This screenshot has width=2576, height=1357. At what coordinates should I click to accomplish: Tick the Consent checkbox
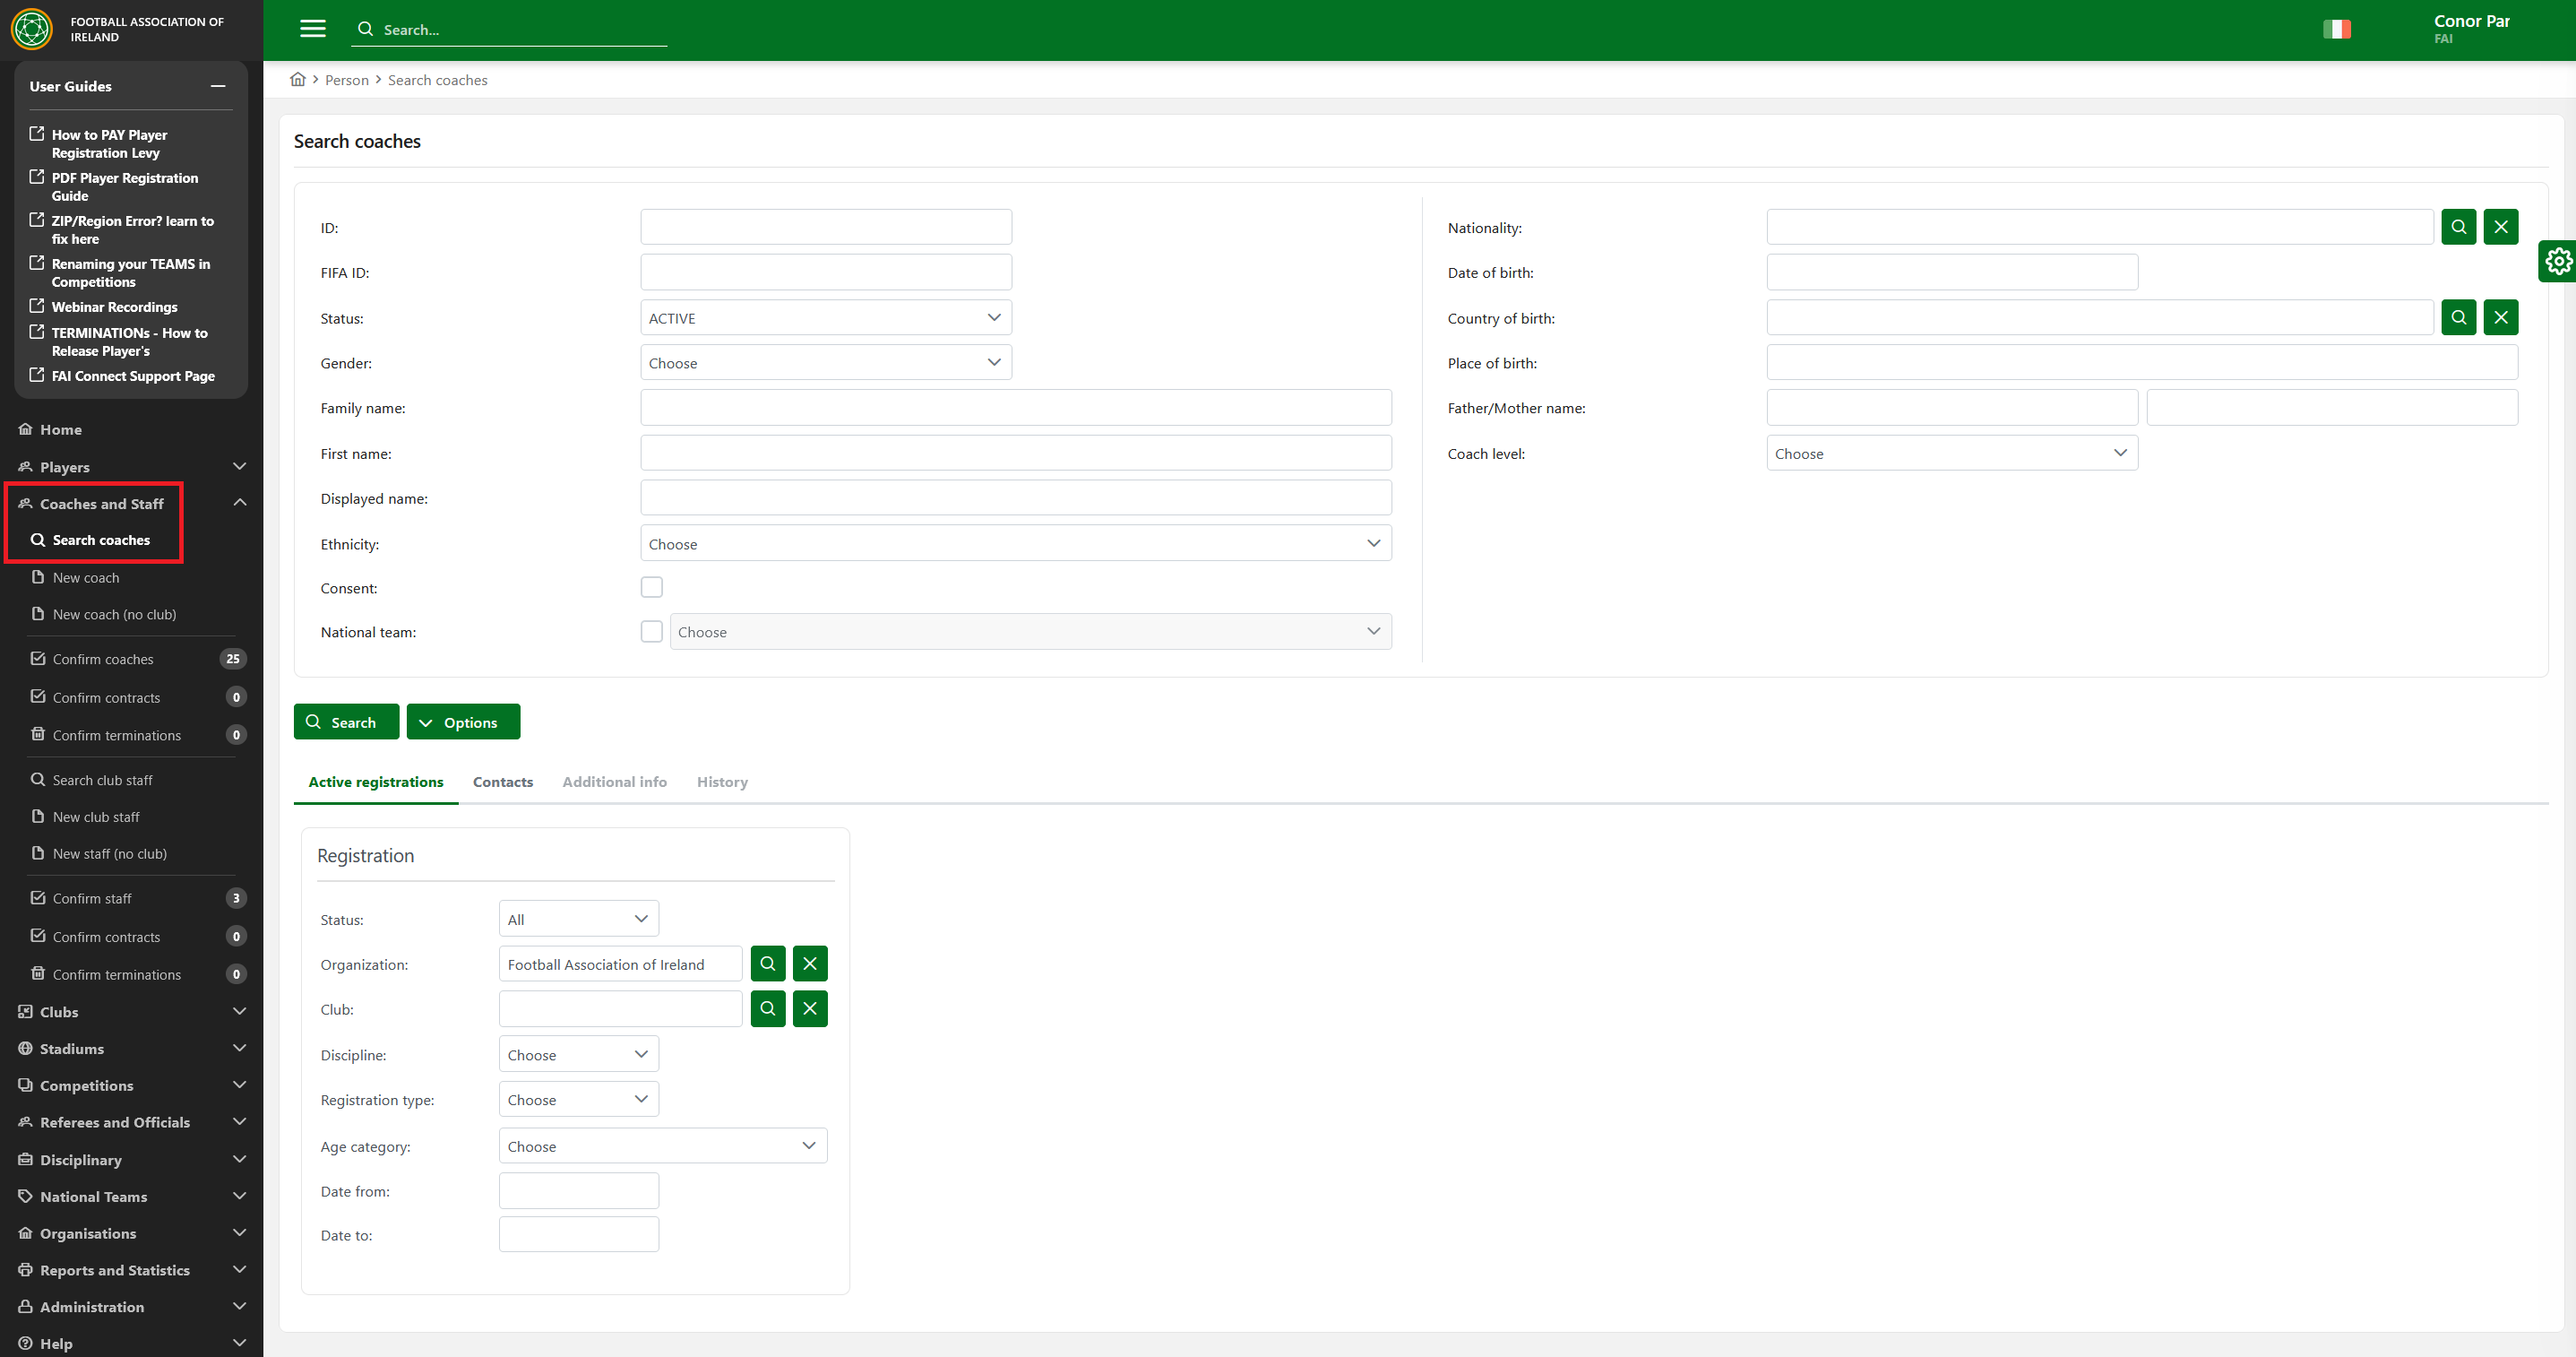pyautogui.click(x=651, y=588)
